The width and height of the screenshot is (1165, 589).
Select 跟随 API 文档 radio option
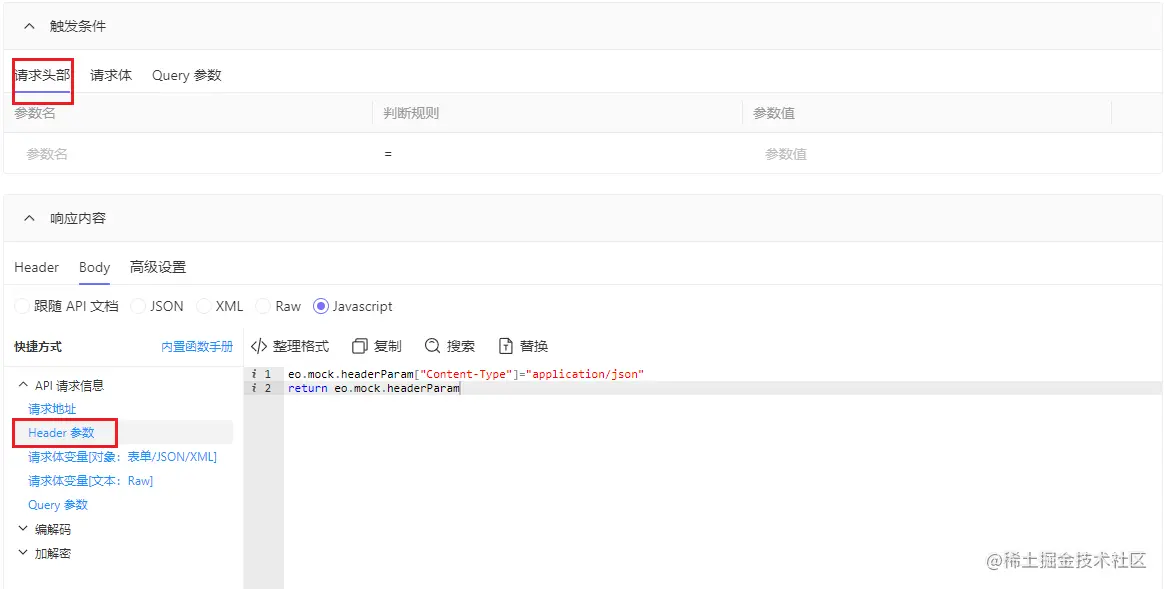[x=22, y=306]
